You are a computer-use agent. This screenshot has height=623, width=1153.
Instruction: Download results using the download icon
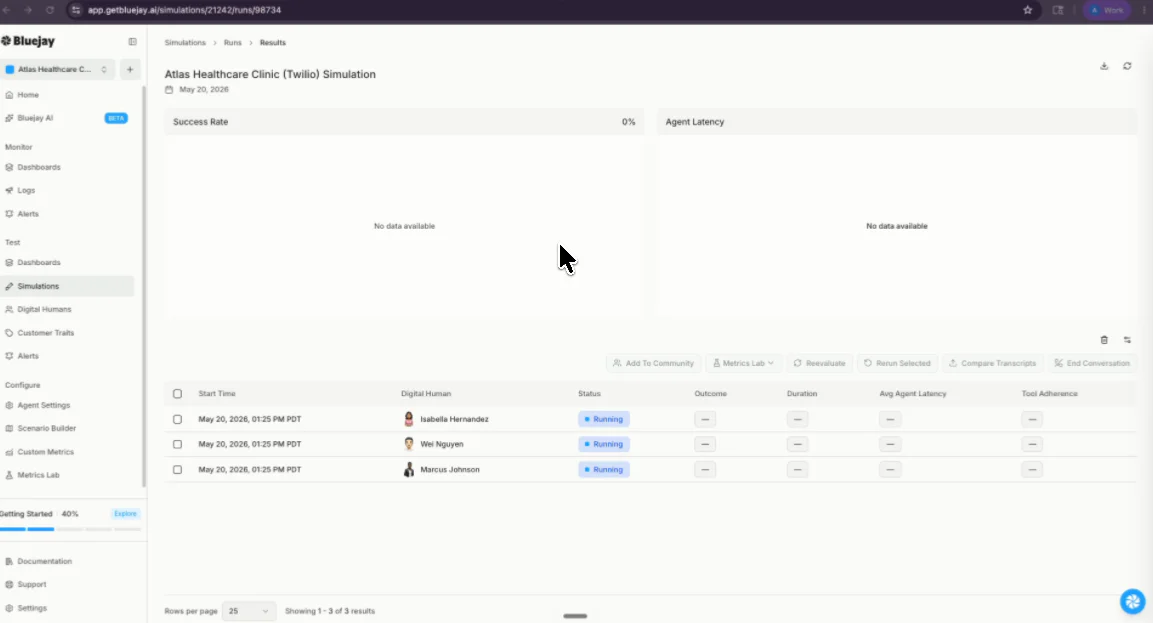1104,66
